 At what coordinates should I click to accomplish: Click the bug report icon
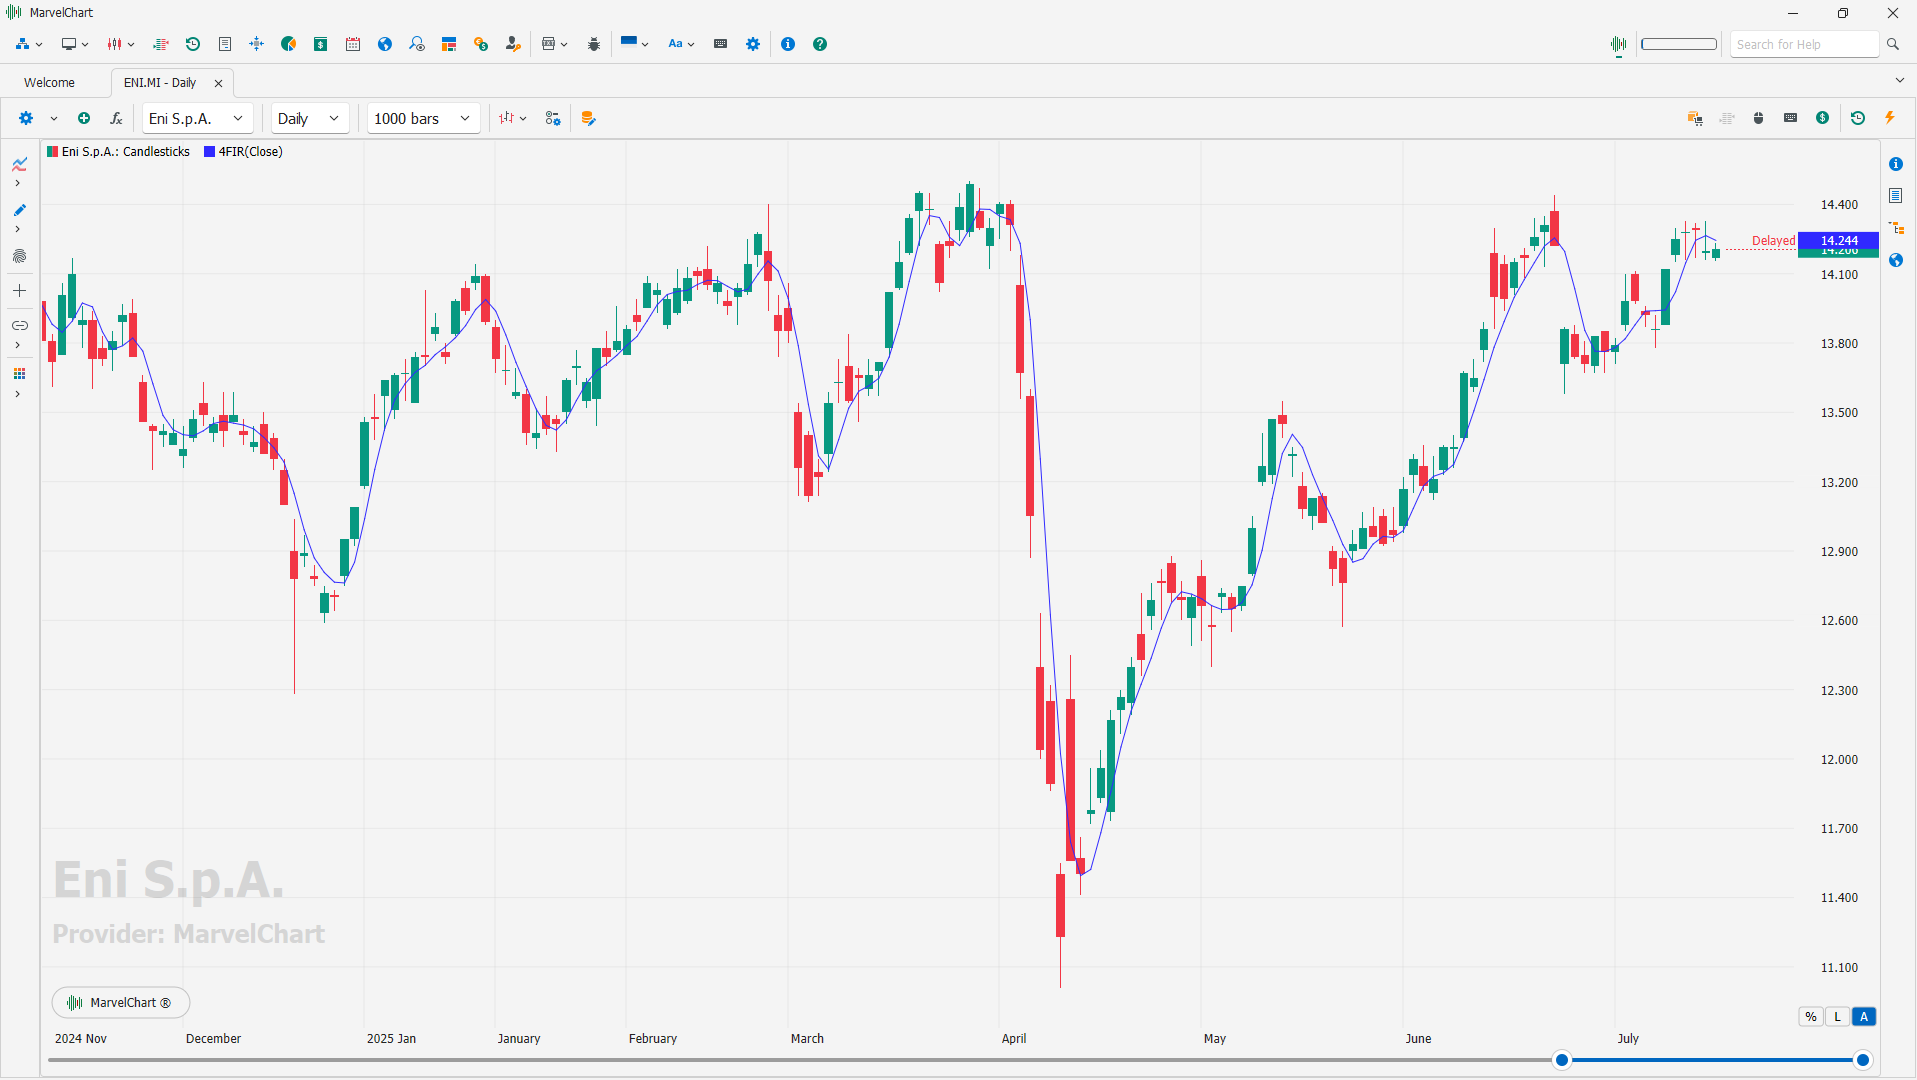(x=594, y=44)
